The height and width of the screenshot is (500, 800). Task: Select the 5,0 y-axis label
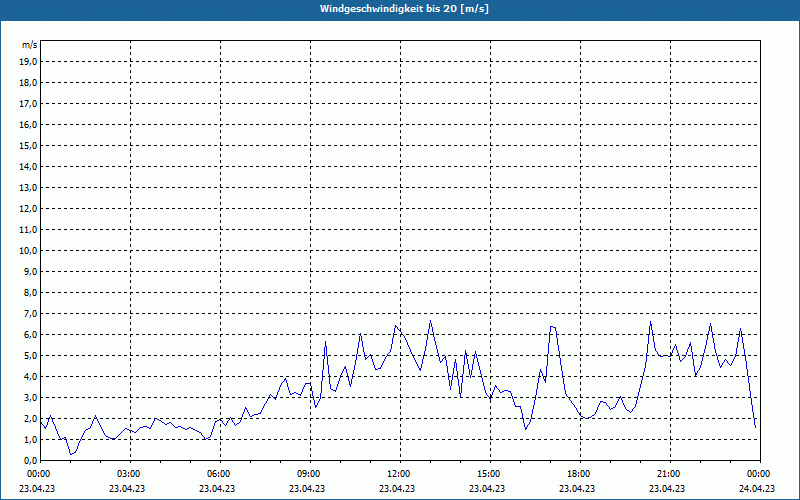click(x=30, y=356)
